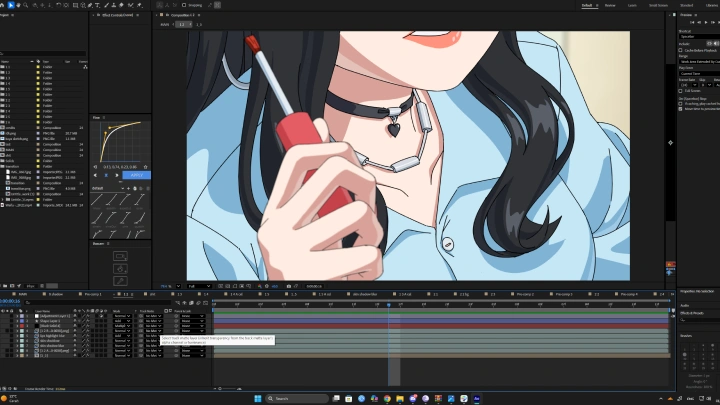The width and height of the screenshot is (720, 405).
Task: Click the current time indicator playhead
Action: pyautogui.click(x=388, y=304)
